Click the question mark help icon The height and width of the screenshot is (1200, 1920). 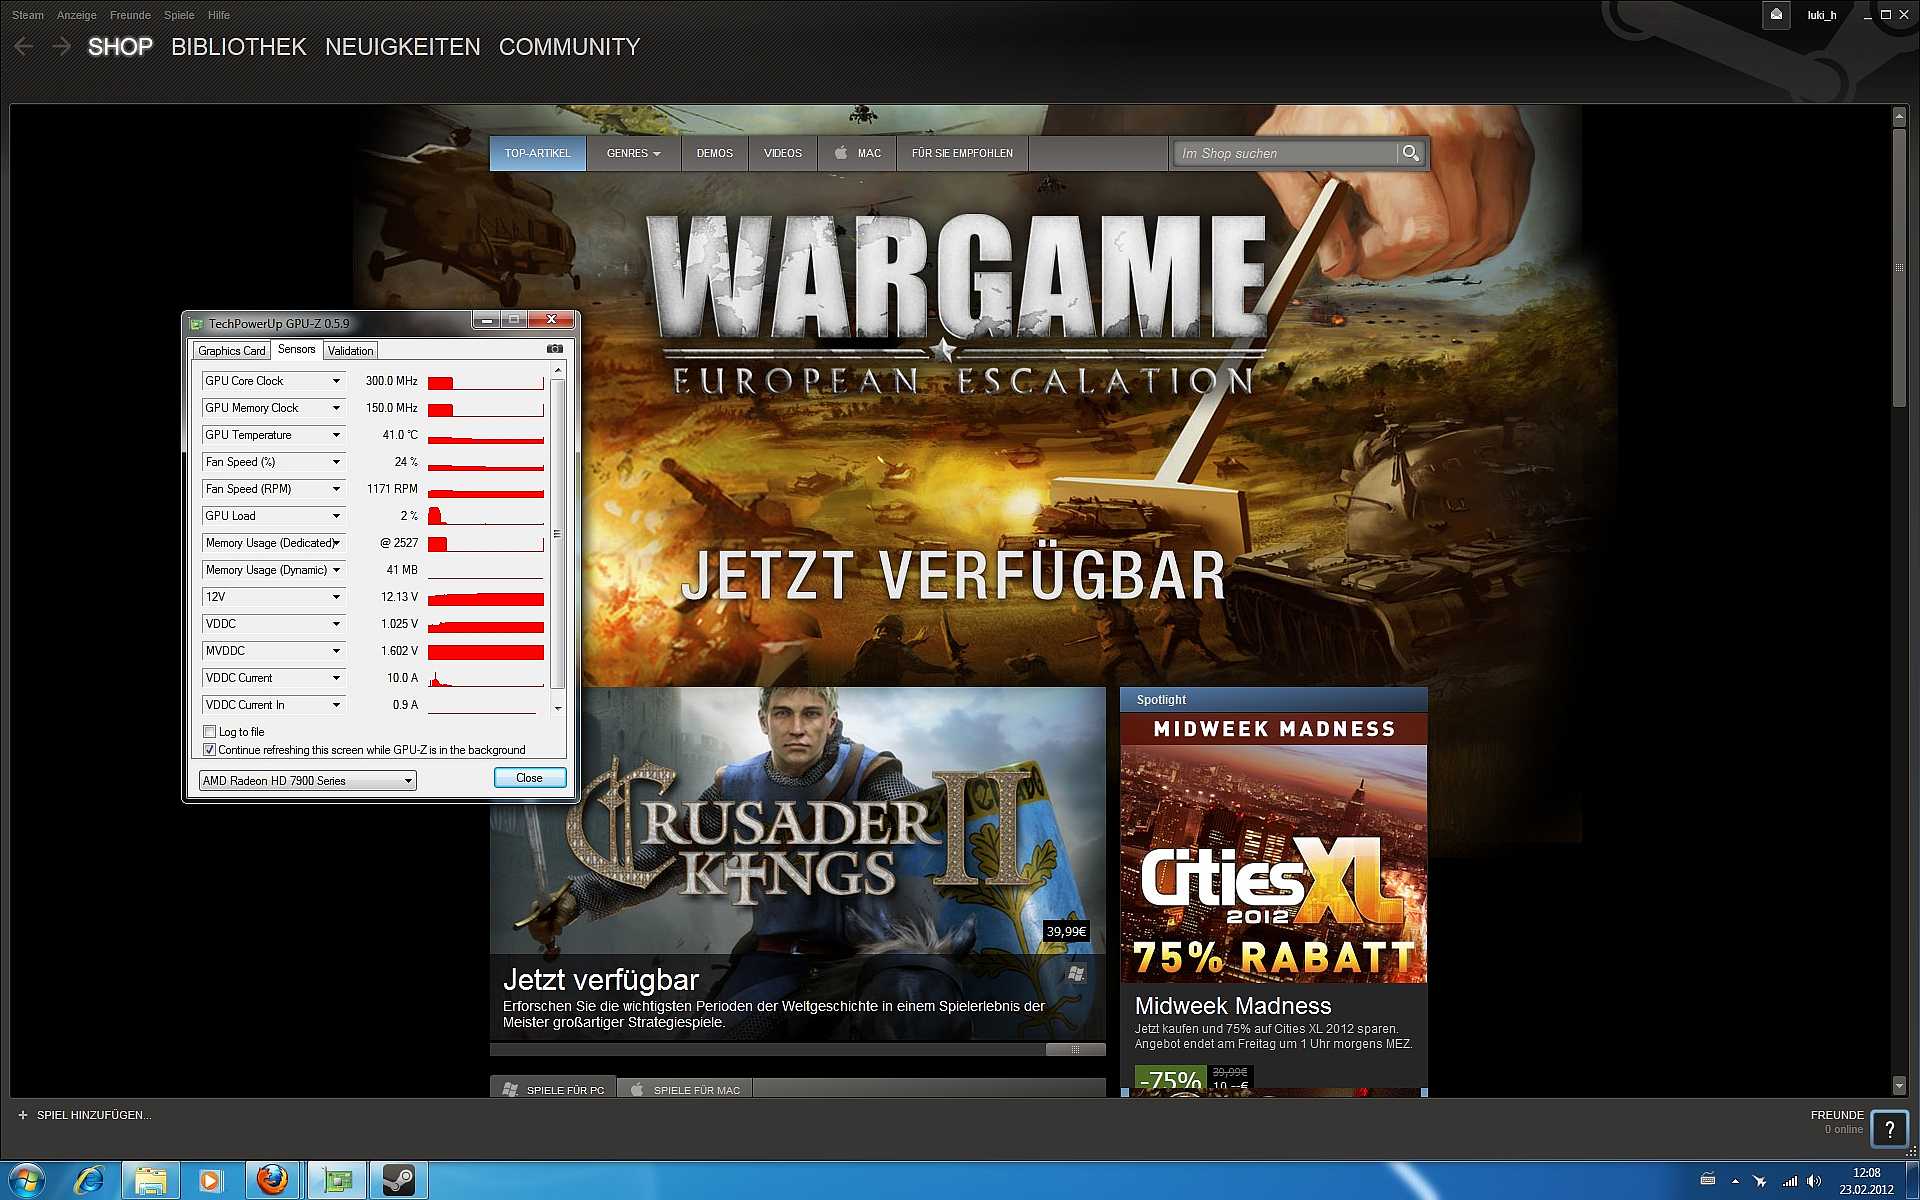click(1889, 1130)
